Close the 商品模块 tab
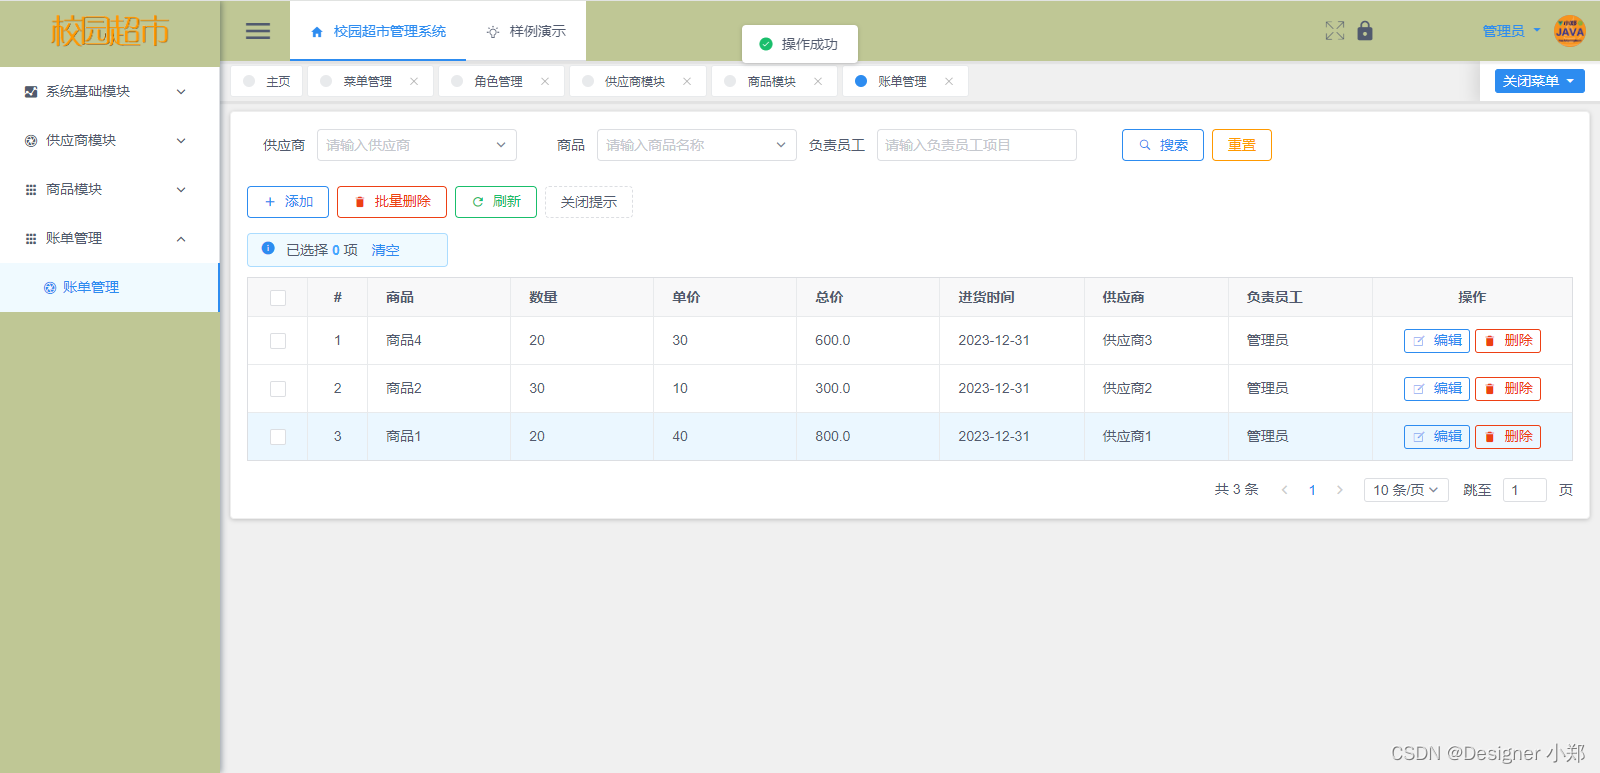1600x773 pixels. [x=818, y=81]
